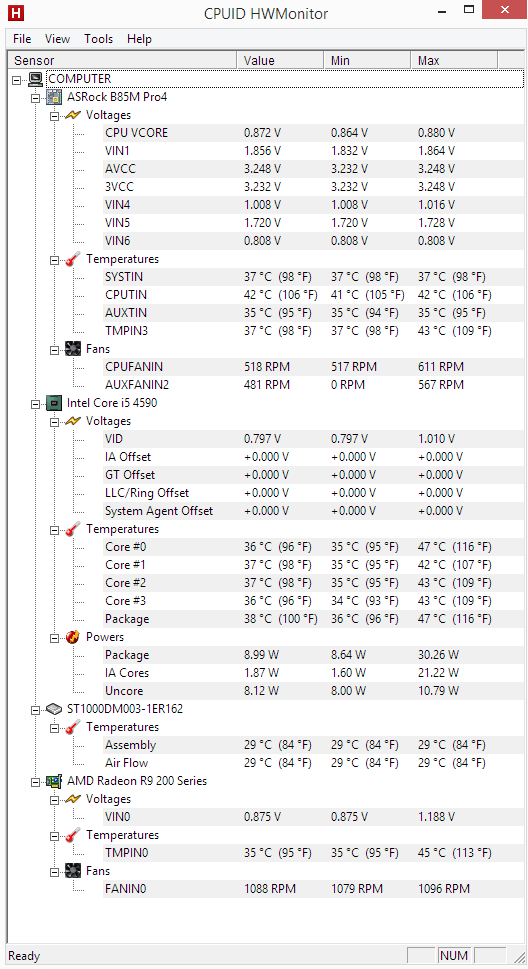Open the Tools menu

point(98,38)
